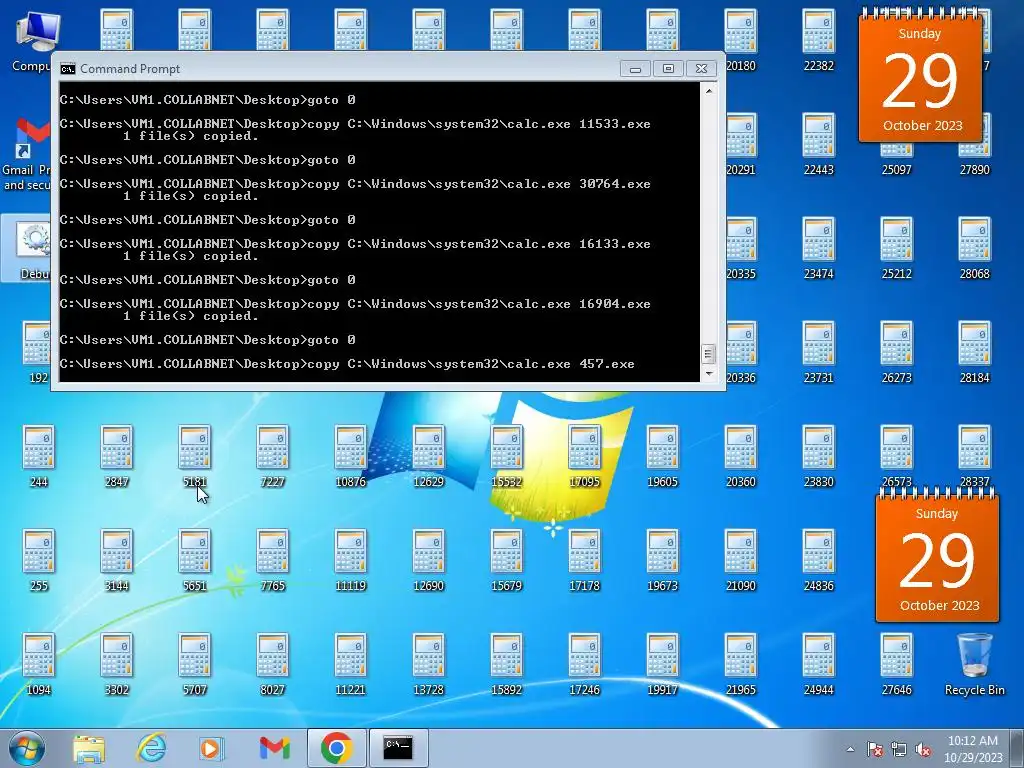This screenshot has width=1024, height=768.
Task: Click the 28068 calculator icon
Action: tap(974, 248)
